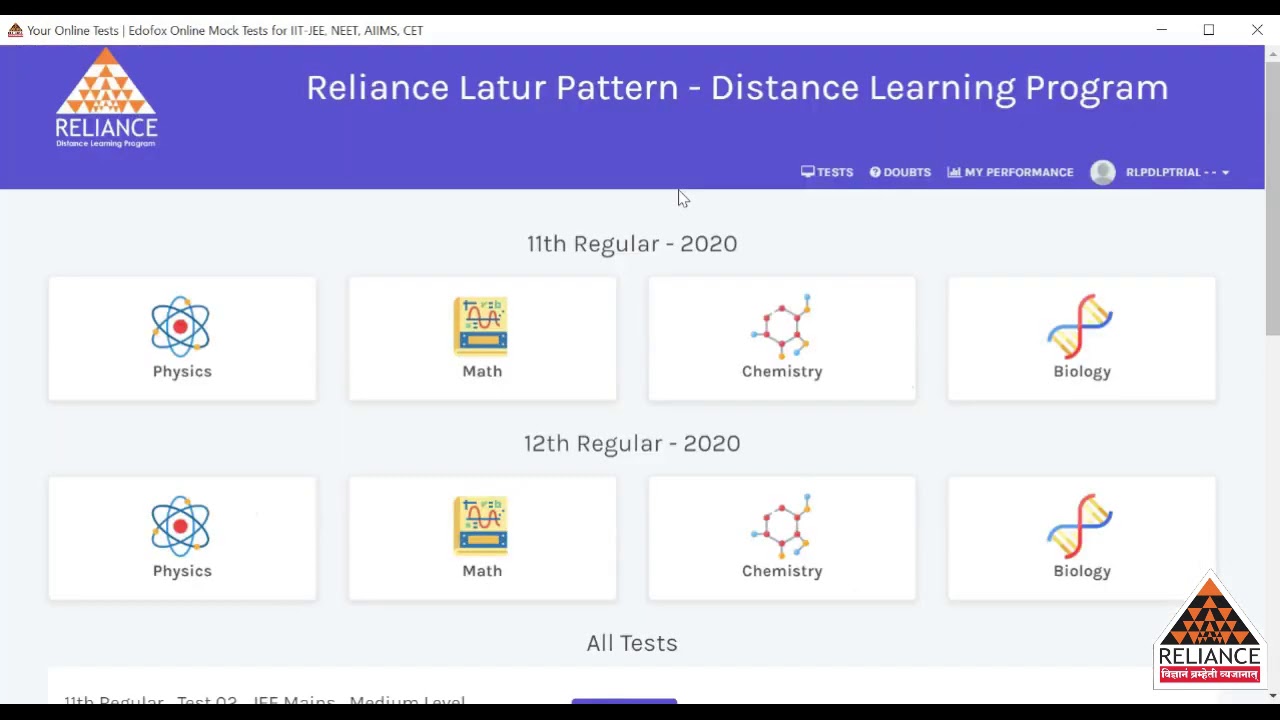The image size is (1280, 720).
Task: Open the 11th Regular Biology DNA icon
Action: (x=1080, y=326)
